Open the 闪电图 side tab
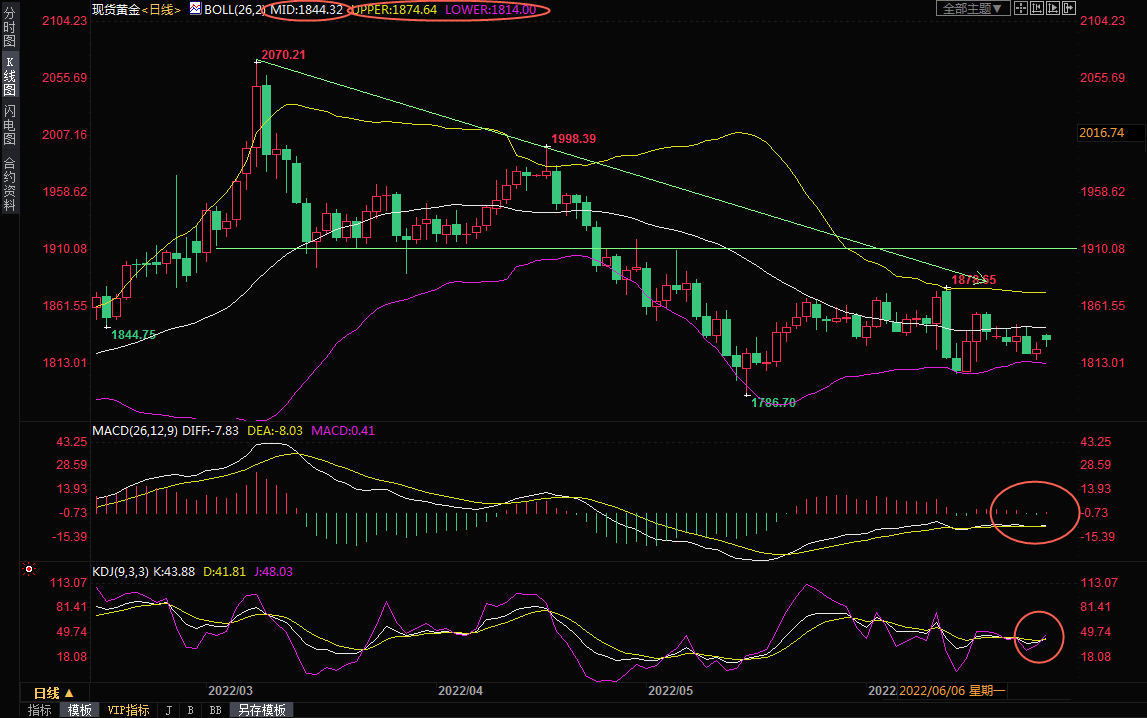This screenshot has width=1147, height=718. [x=9, y=125]
